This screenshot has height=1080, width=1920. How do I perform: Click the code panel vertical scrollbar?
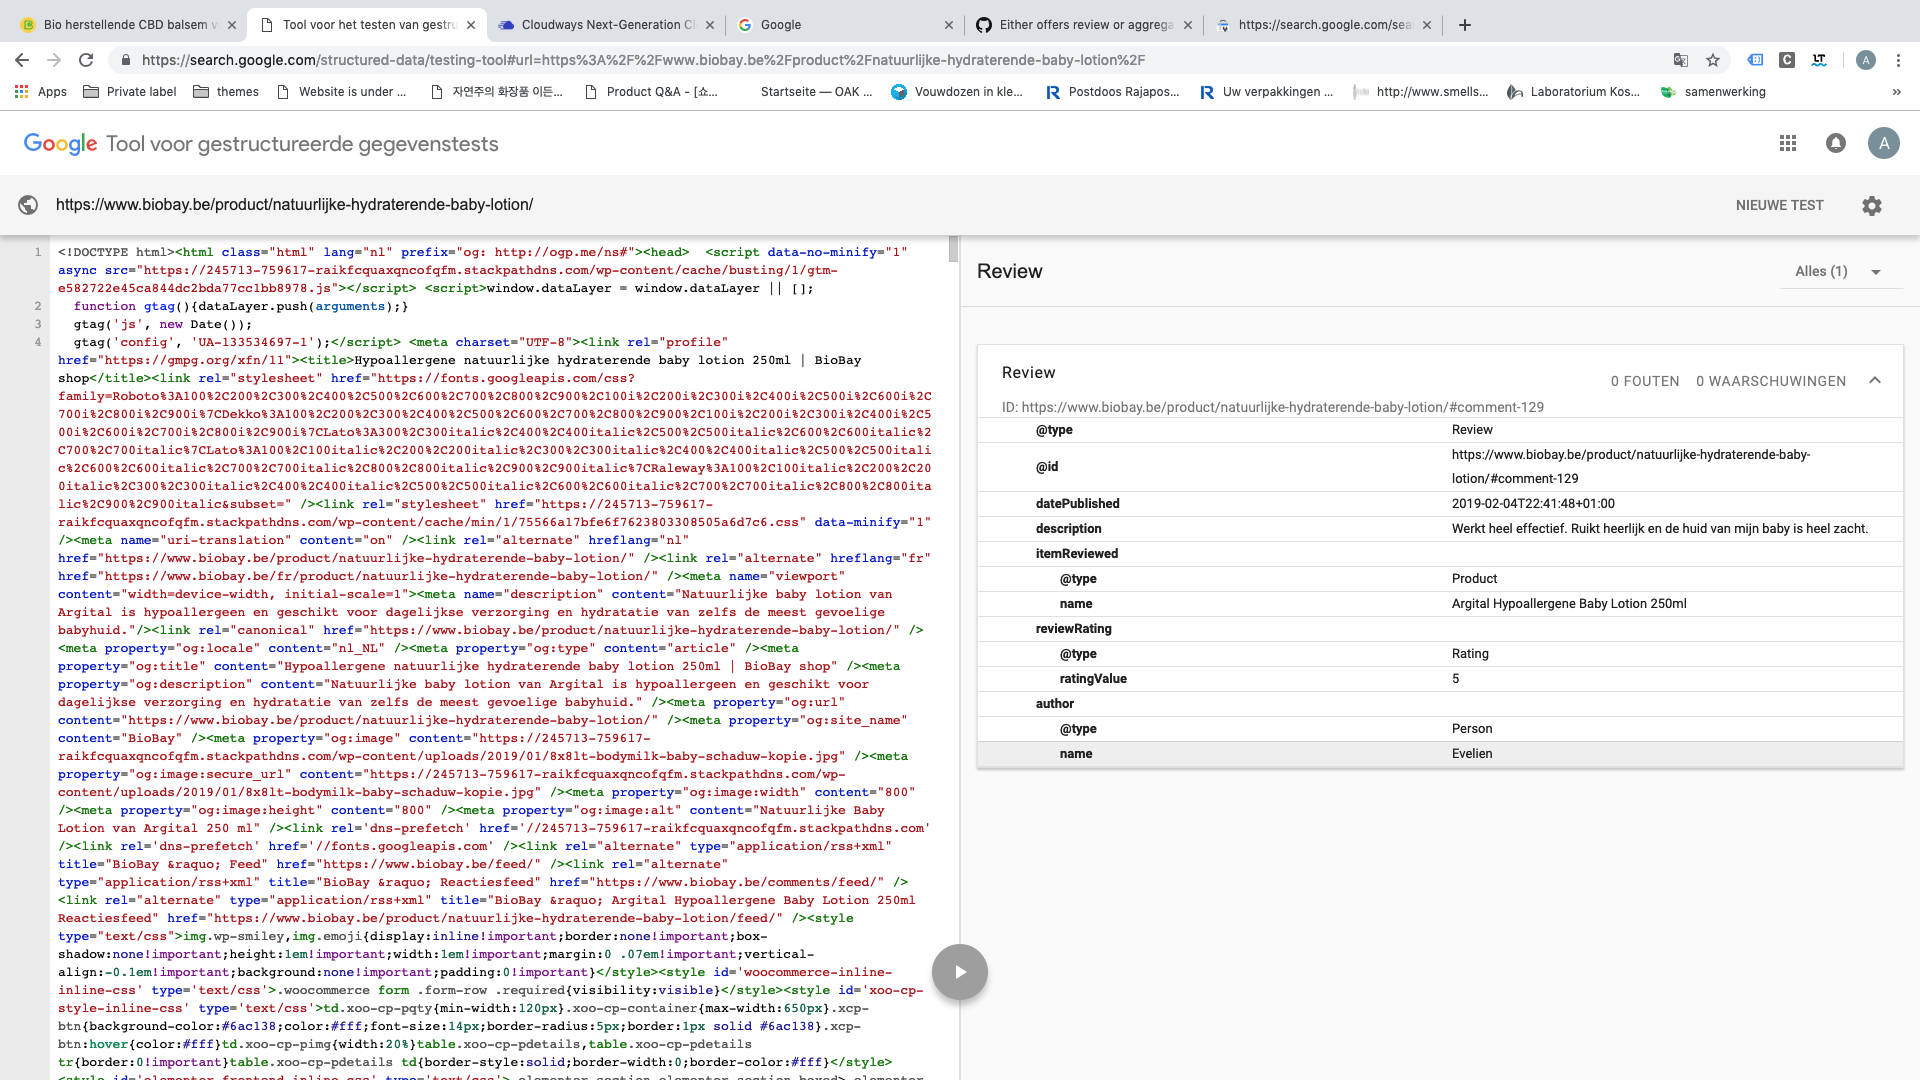(x=953, y=250)
